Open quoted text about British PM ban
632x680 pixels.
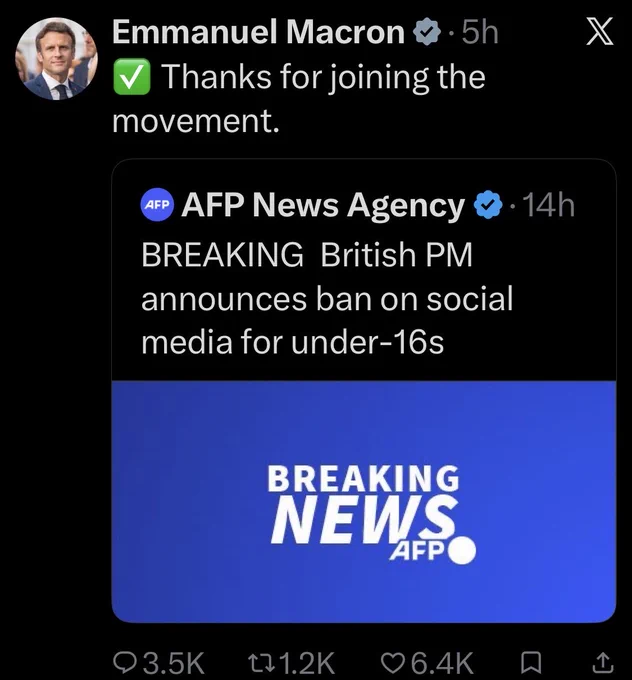327,298
